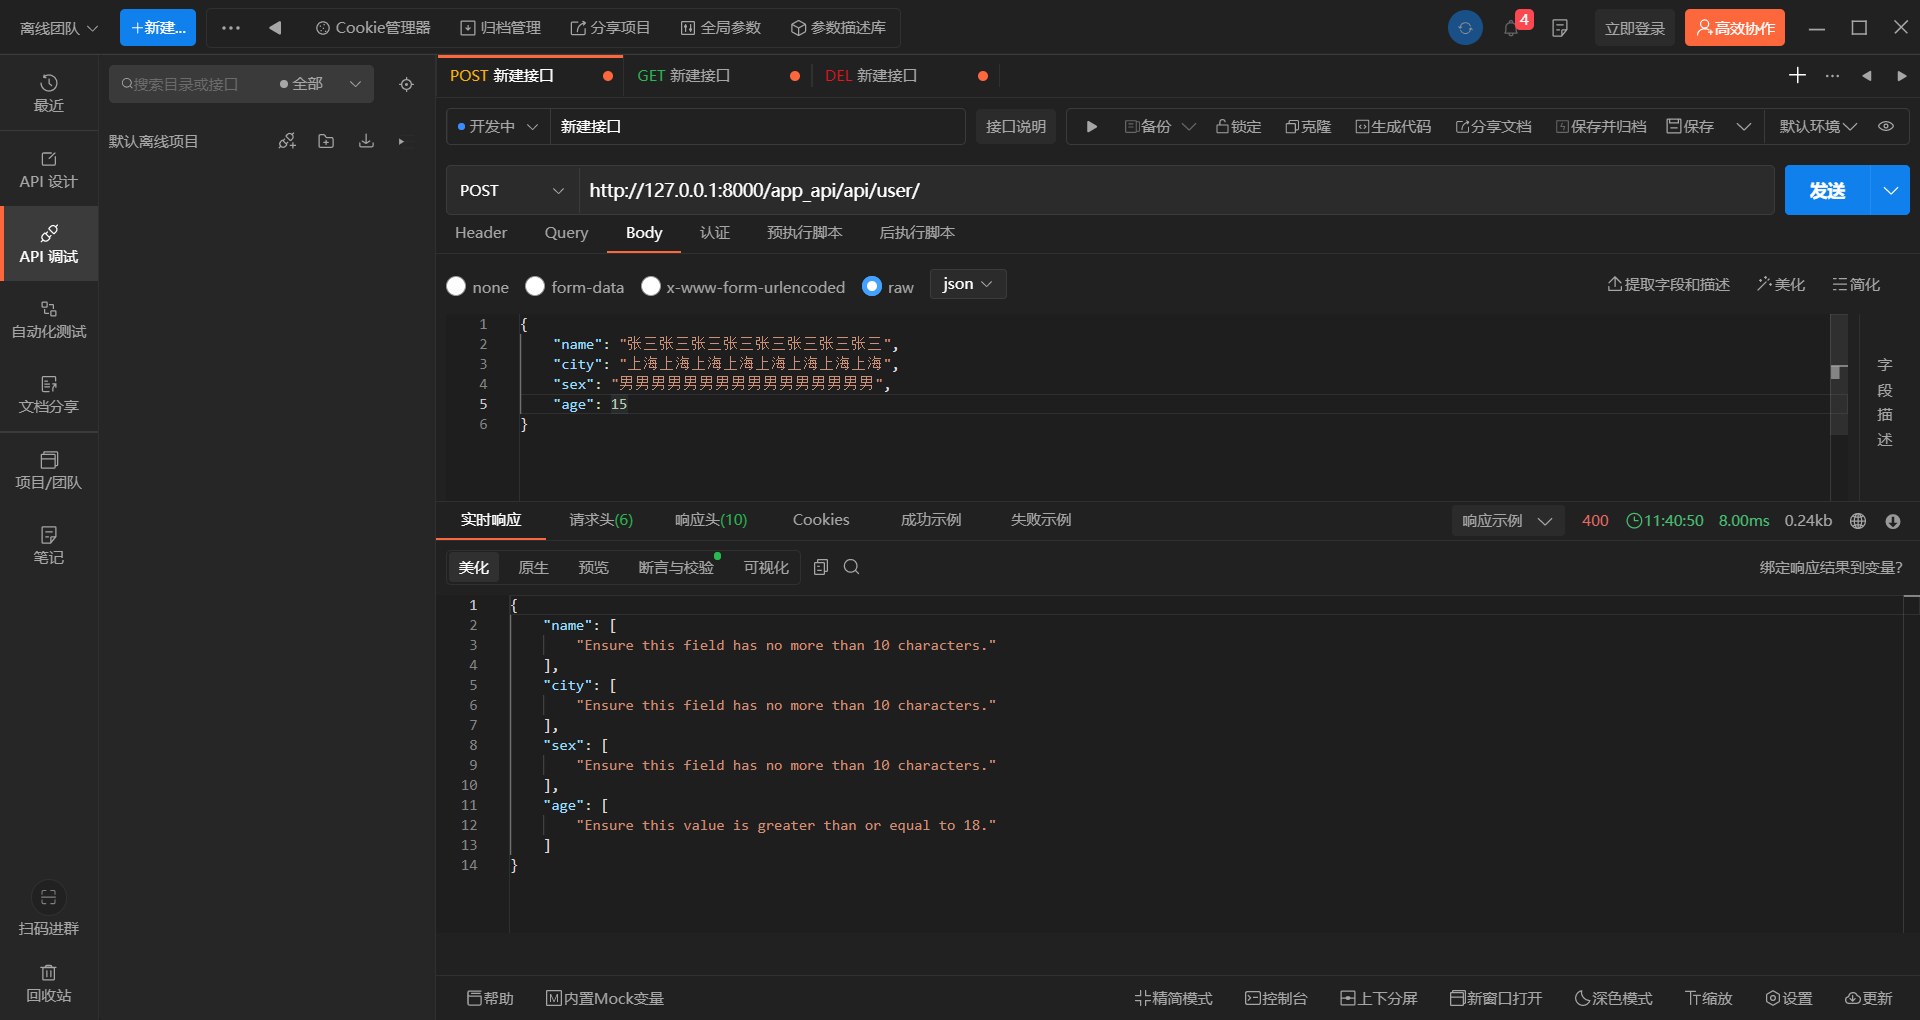The image size is (1920, 1020).
Task: Toggle environment preview eye icon
Action: (1886, 126)
